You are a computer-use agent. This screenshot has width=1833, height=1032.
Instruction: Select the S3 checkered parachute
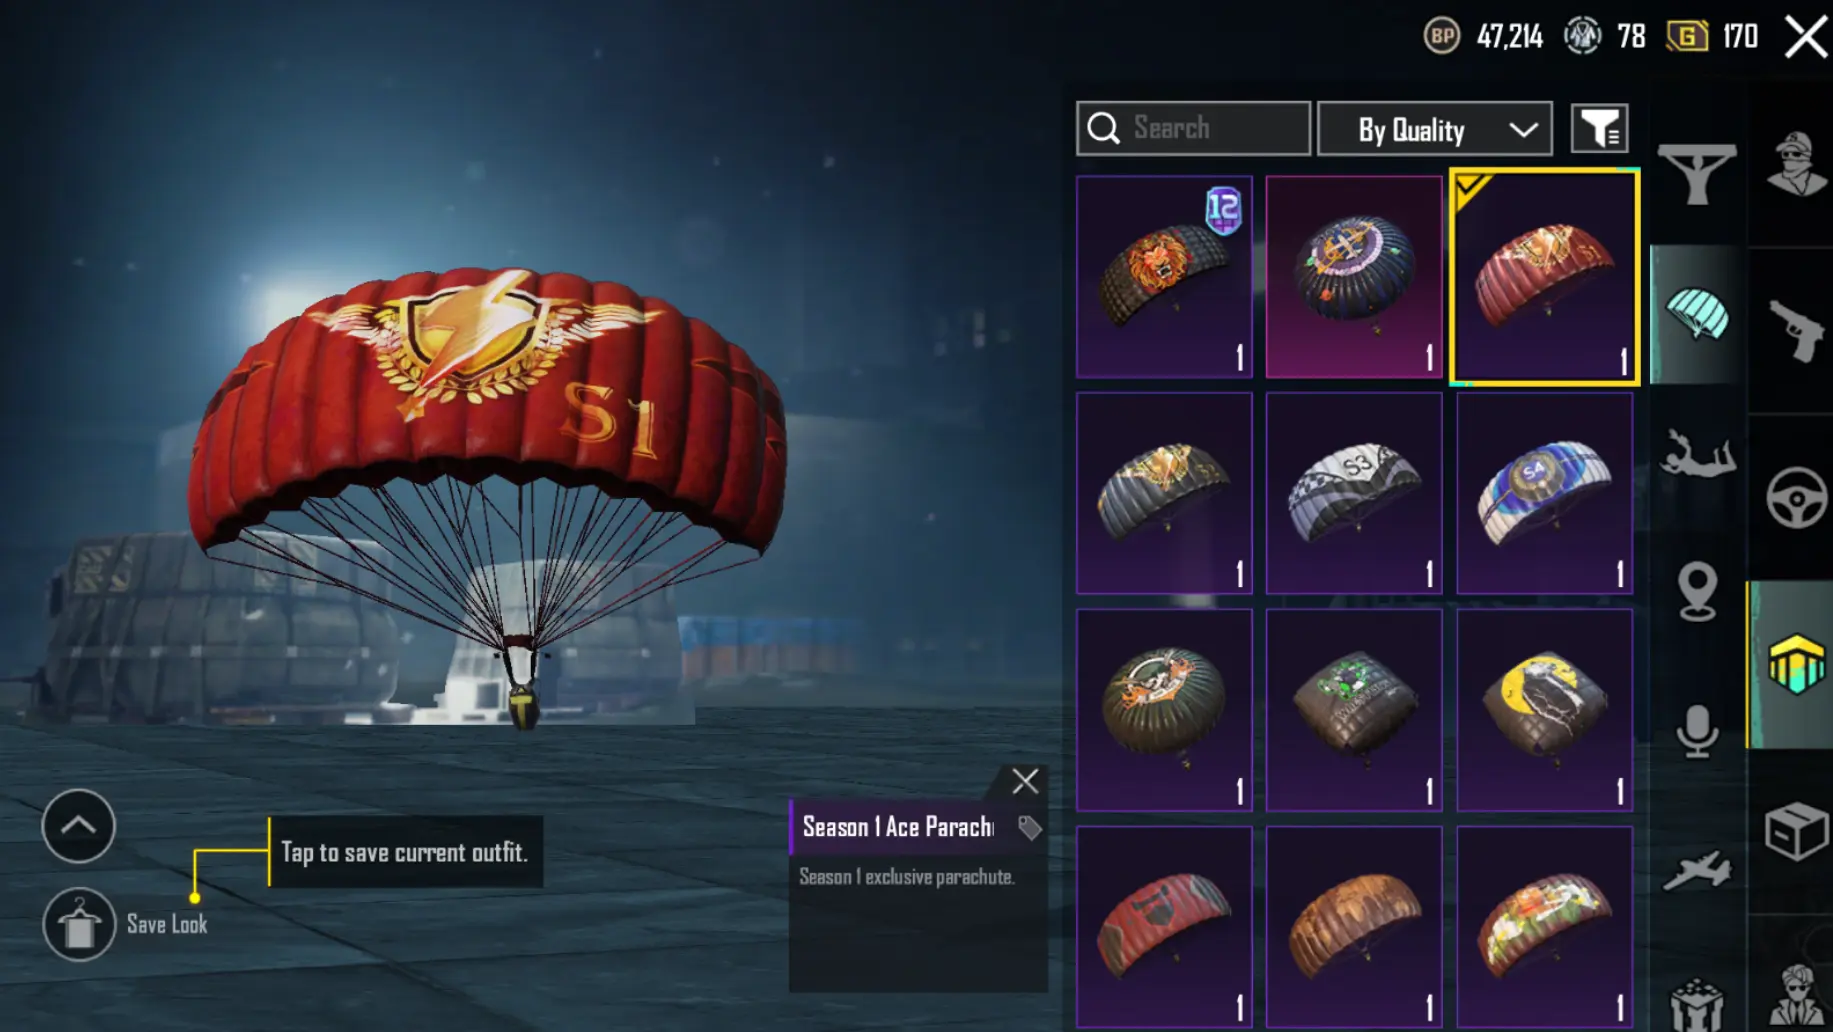pos(1354,493)
